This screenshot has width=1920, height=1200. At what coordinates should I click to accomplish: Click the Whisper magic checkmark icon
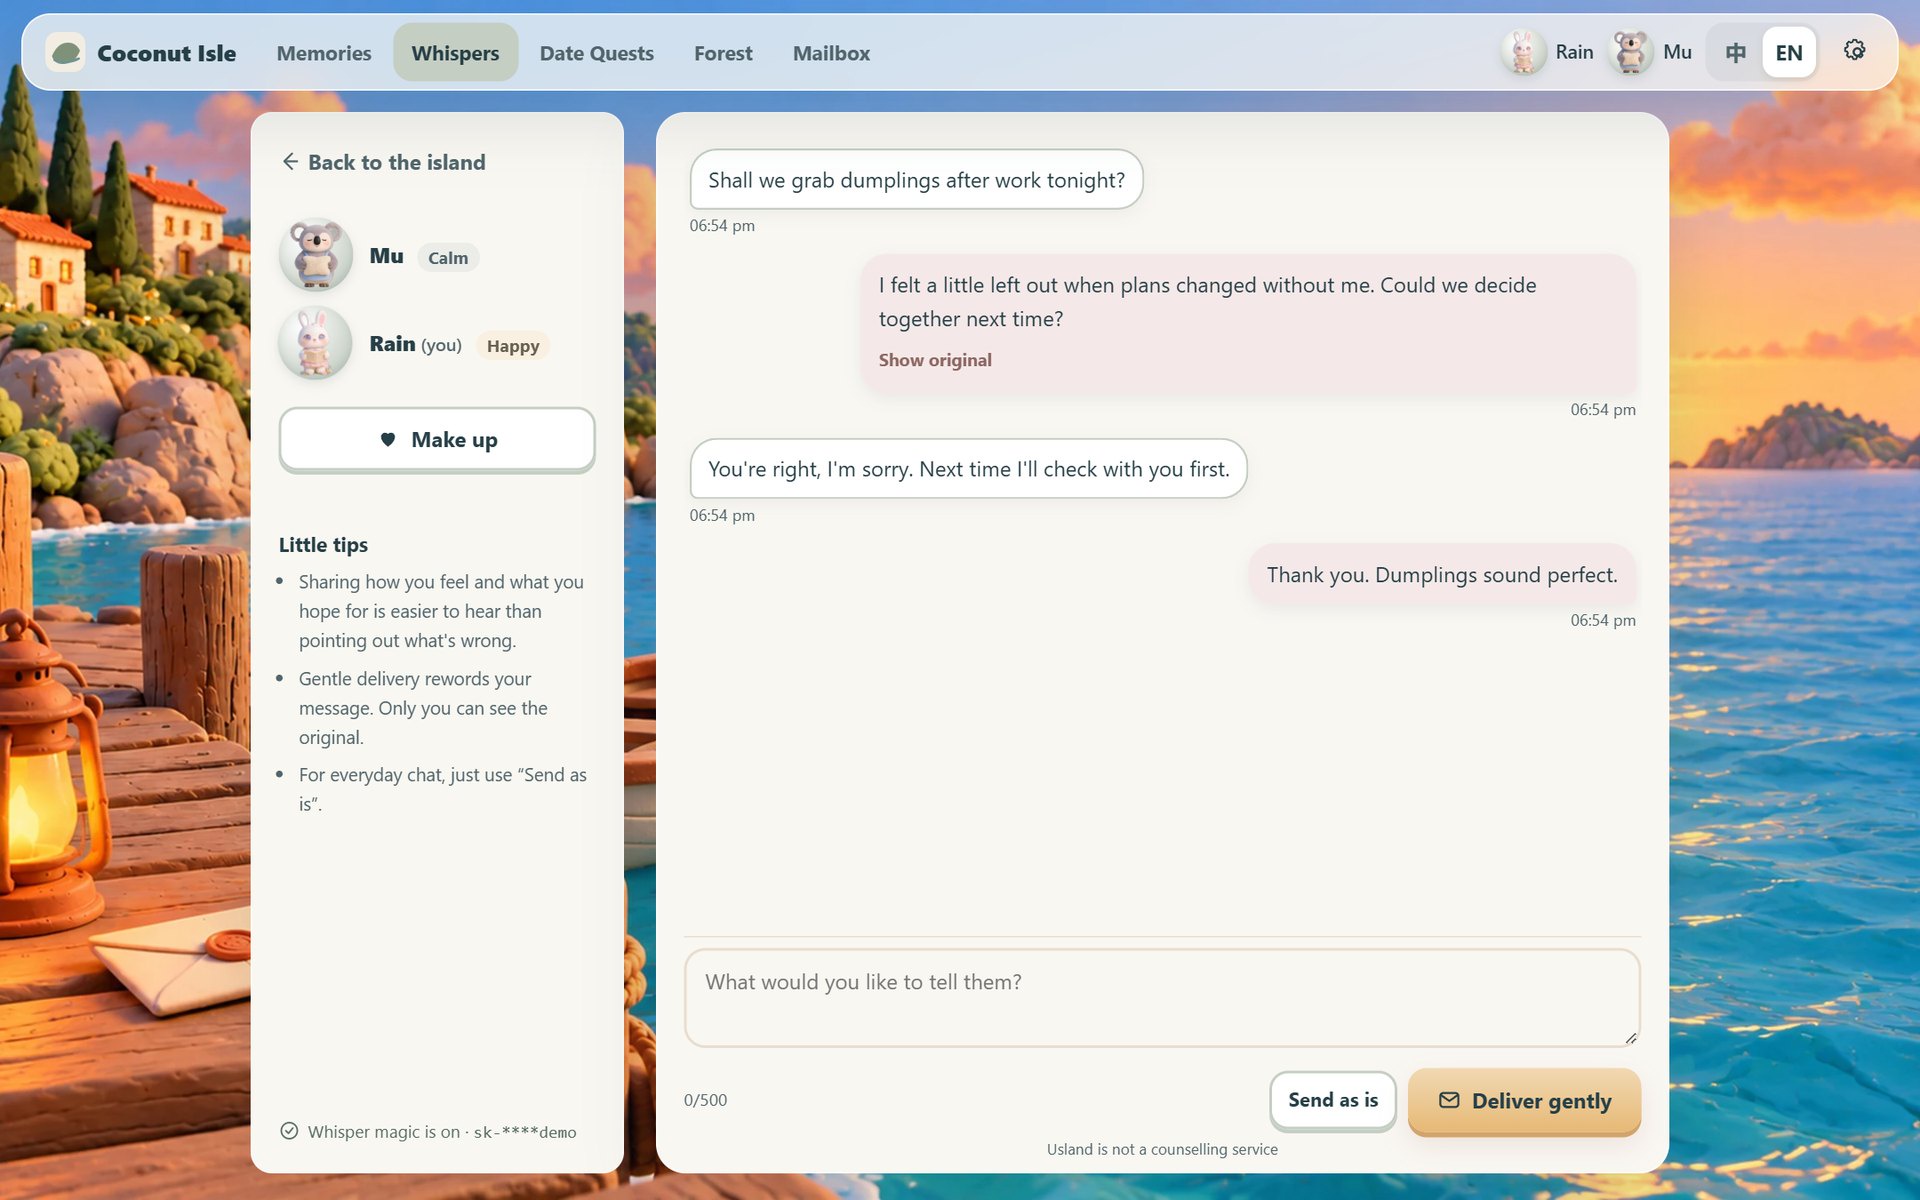pyautogui.click(x=289, y=1131)
